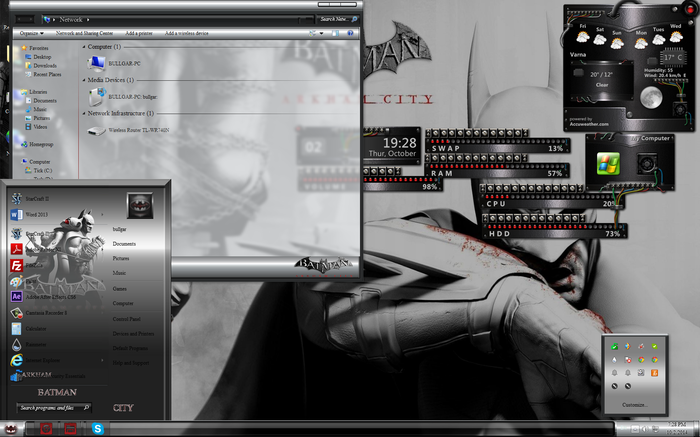This screenshot has width=700, height=437.
Task: Collapse the Network Infrastructure (1) group
Action: 84,113
